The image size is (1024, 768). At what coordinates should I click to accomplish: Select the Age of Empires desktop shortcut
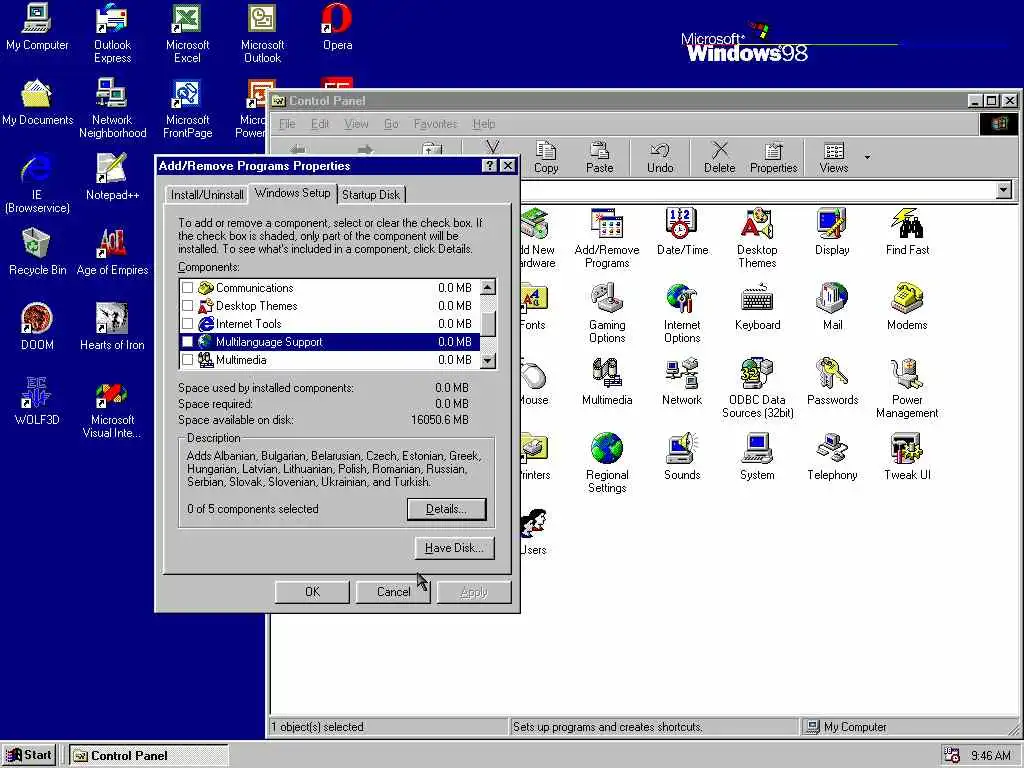[112, 251]
